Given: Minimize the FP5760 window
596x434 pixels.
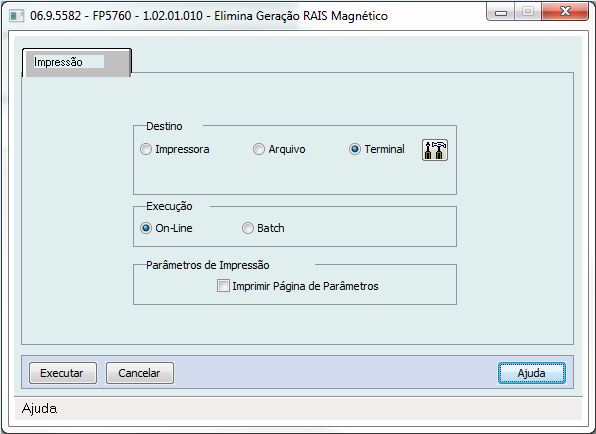Looking at the screenshot, I should click(501, 12).
